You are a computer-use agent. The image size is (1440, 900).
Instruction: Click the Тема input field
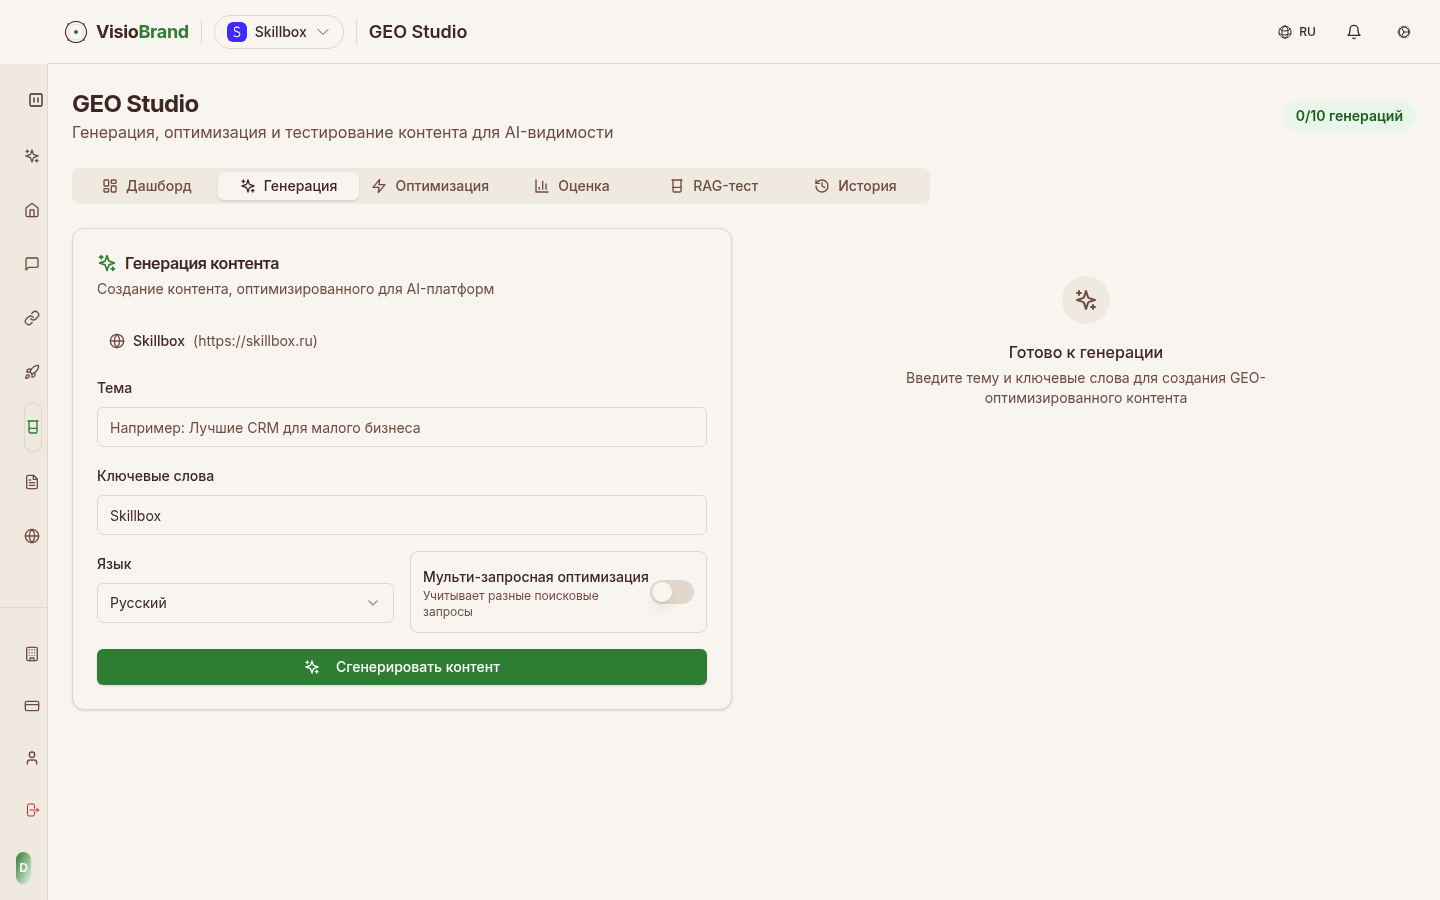point(402,427)
